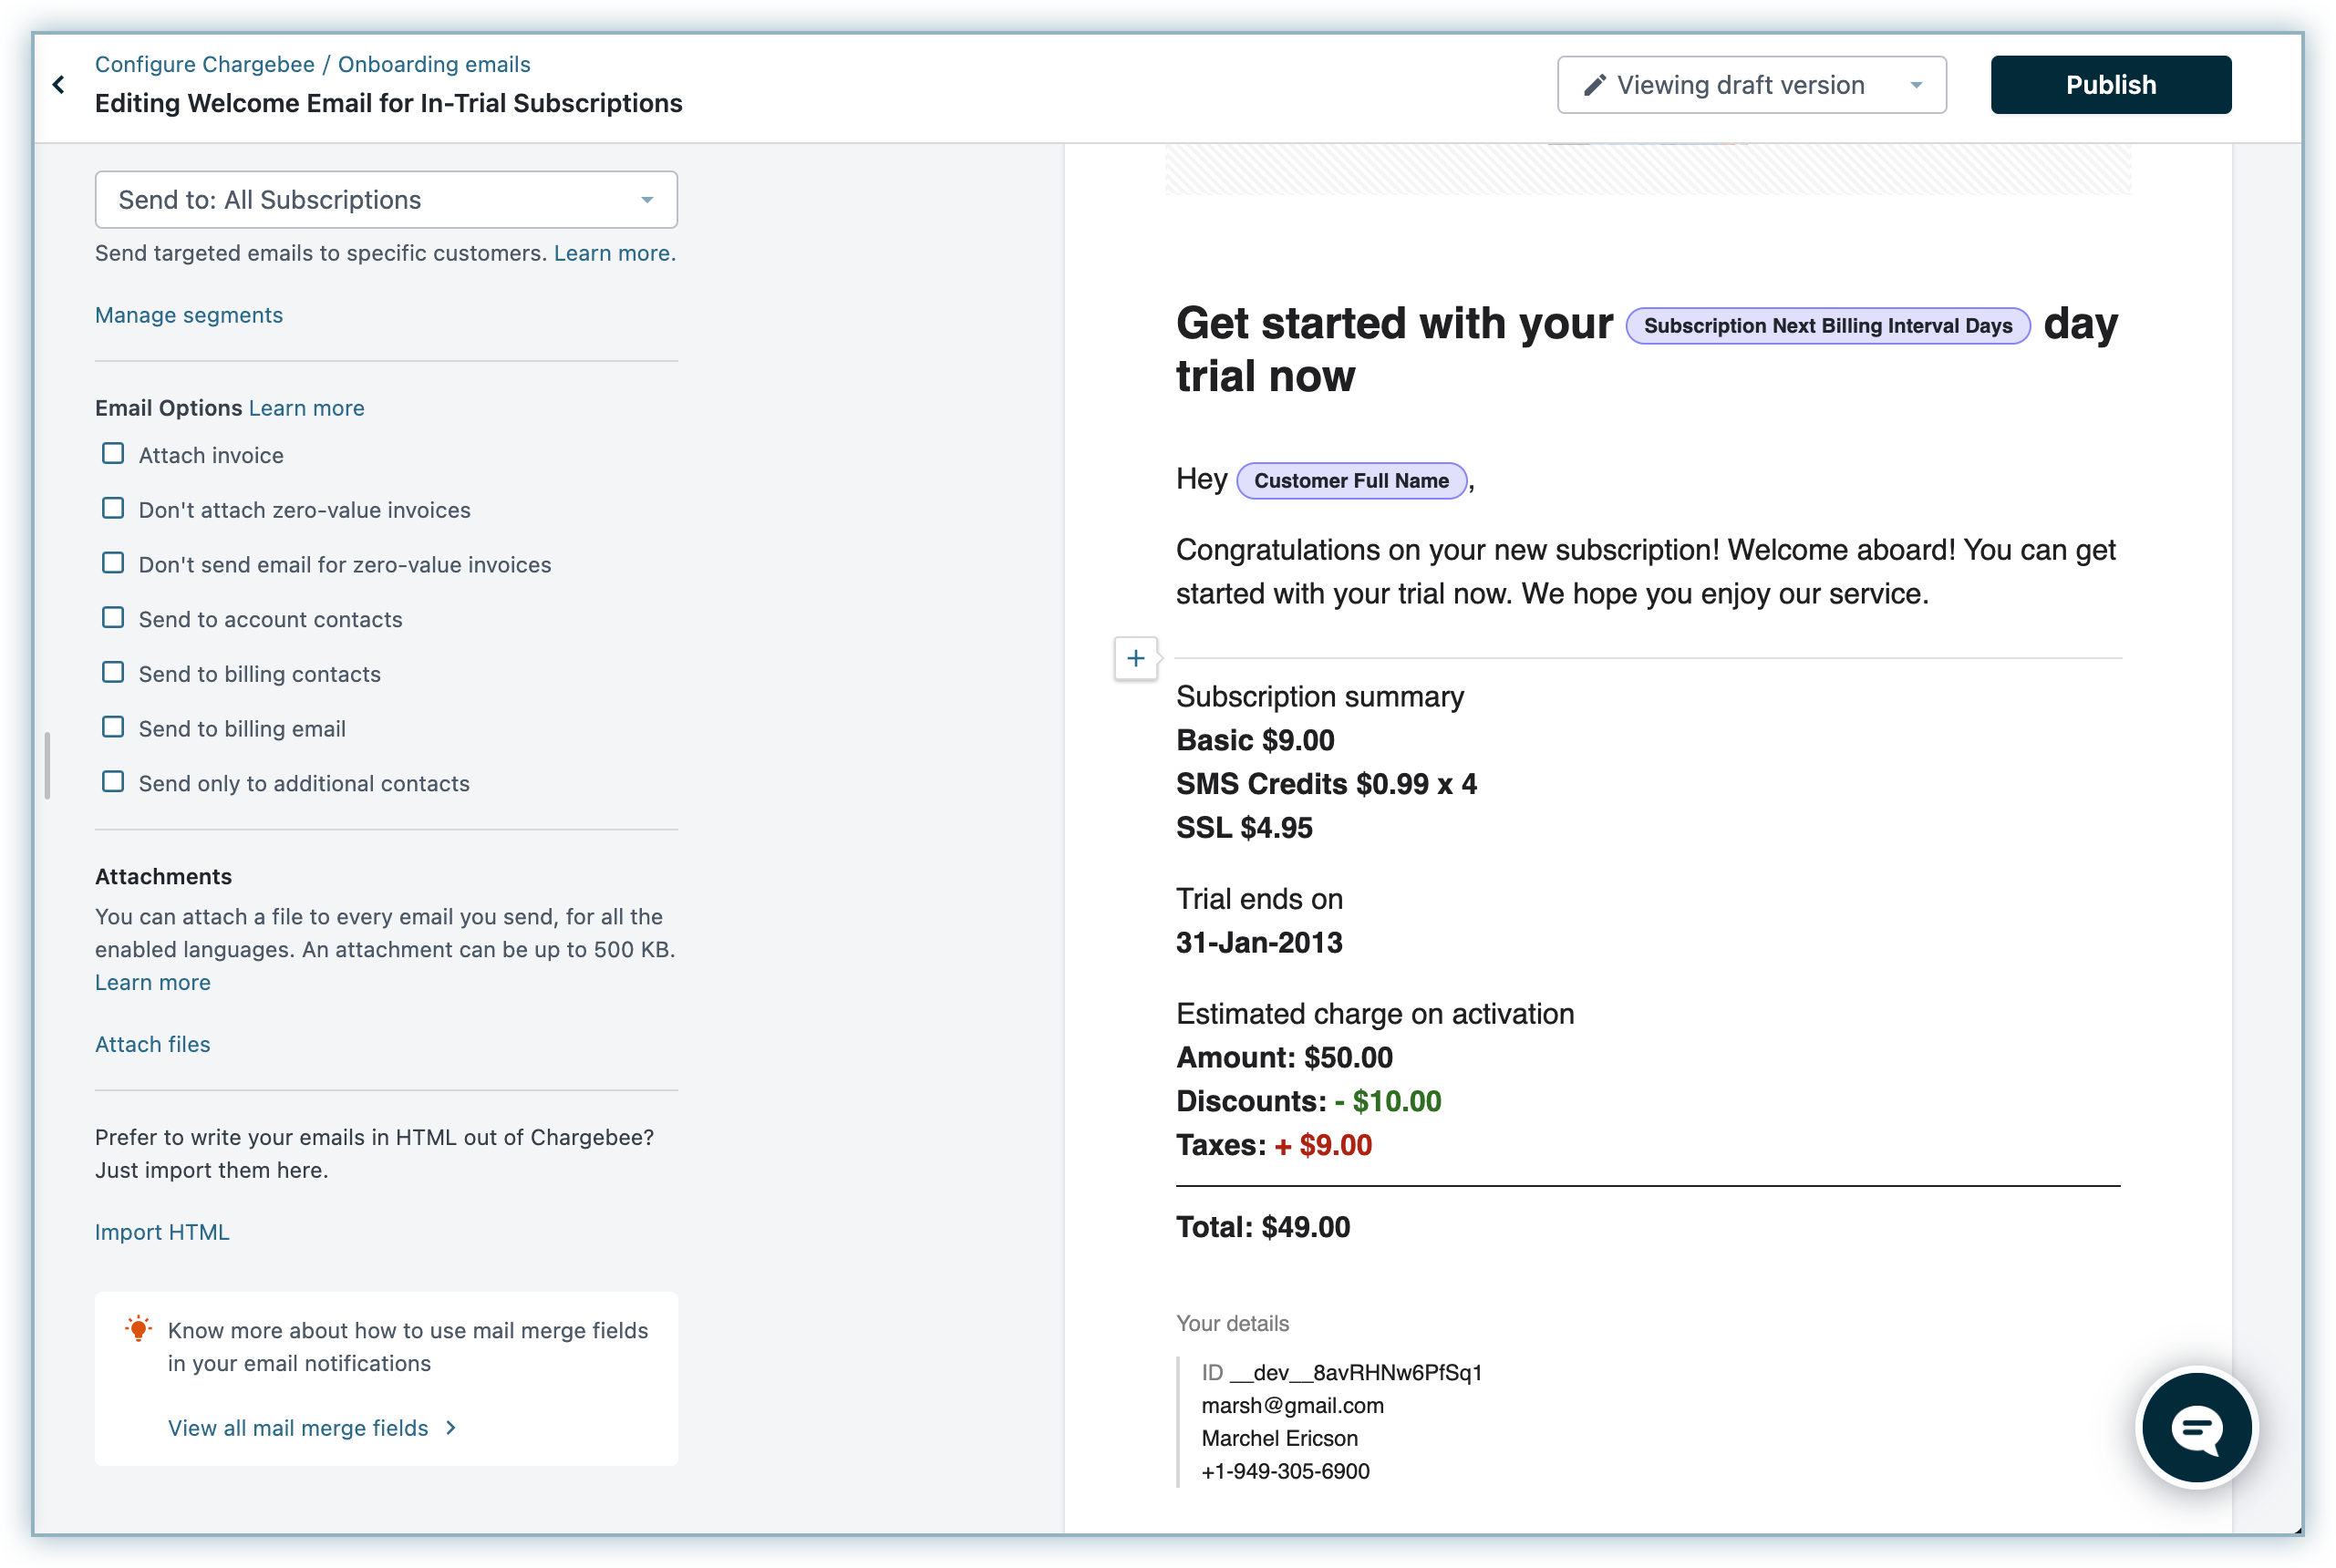Open the chat support bubble

[x=2196, y=1428]
